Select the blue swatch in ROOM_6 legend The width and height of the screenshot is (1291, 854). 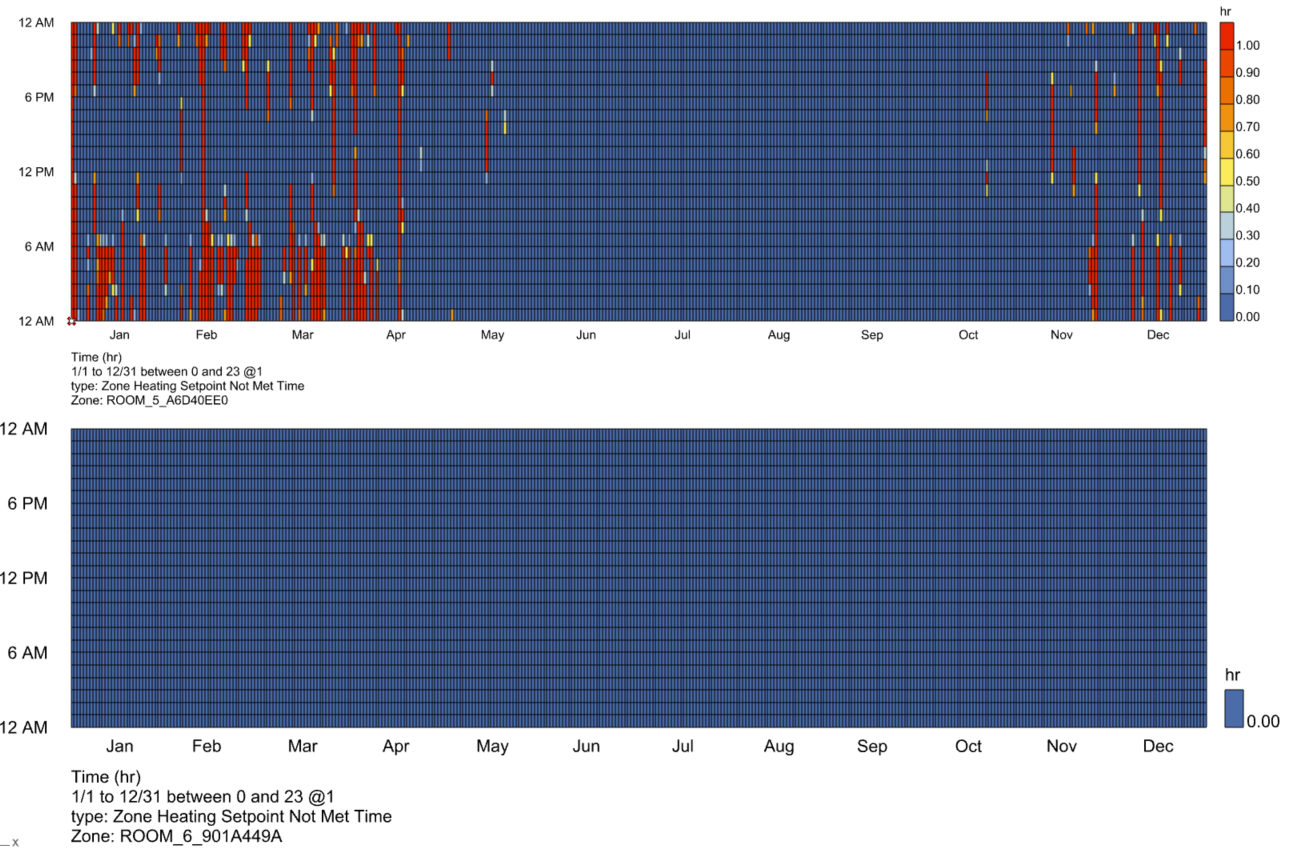pyautogui.click(x=1234, y=707)
